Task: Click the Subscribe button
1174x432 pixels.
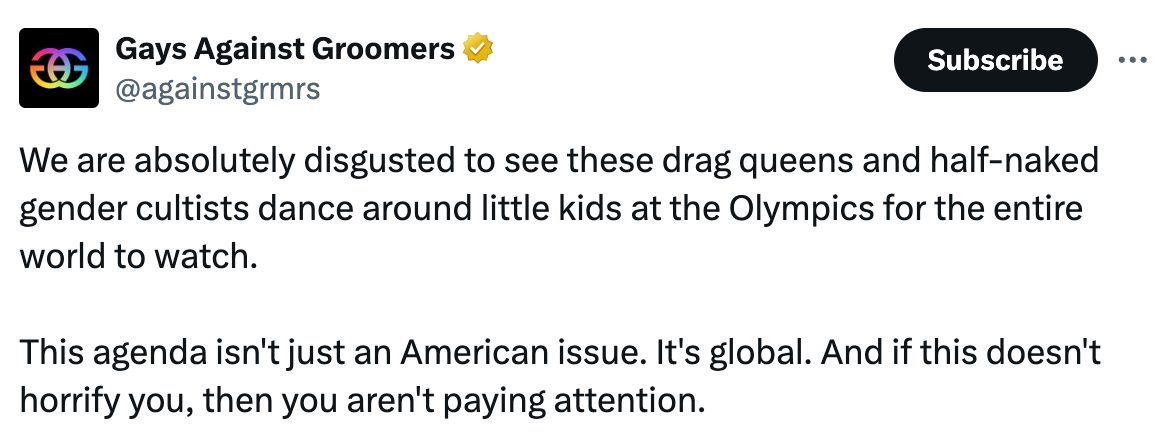Action: coord(995,60)
